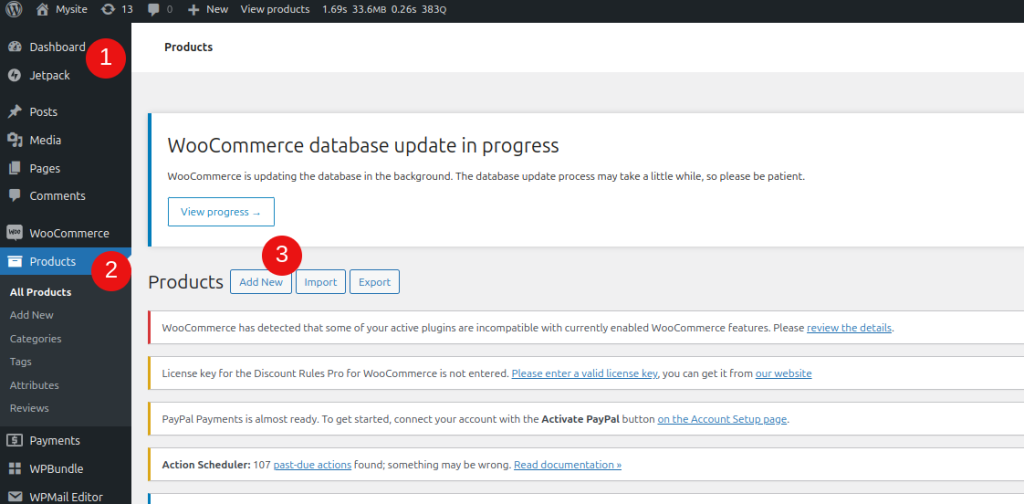Viewport: 1024px width, 504px height.
Task: Click the Import products button
Action: tap(321, 282)
